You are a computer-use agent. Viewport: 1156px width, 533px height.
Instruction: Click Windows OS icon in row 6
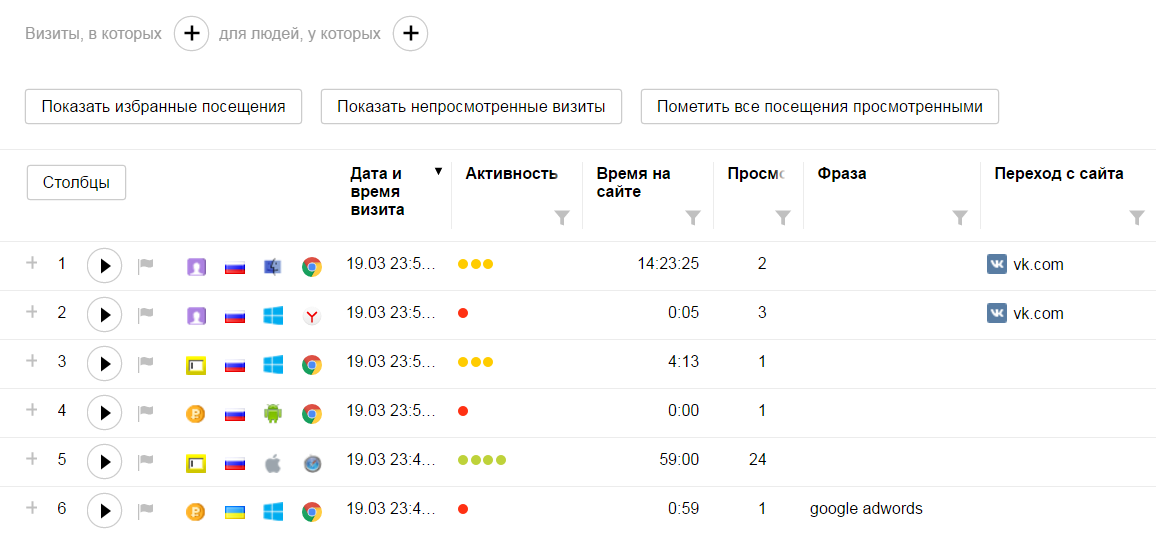point(273,512)
